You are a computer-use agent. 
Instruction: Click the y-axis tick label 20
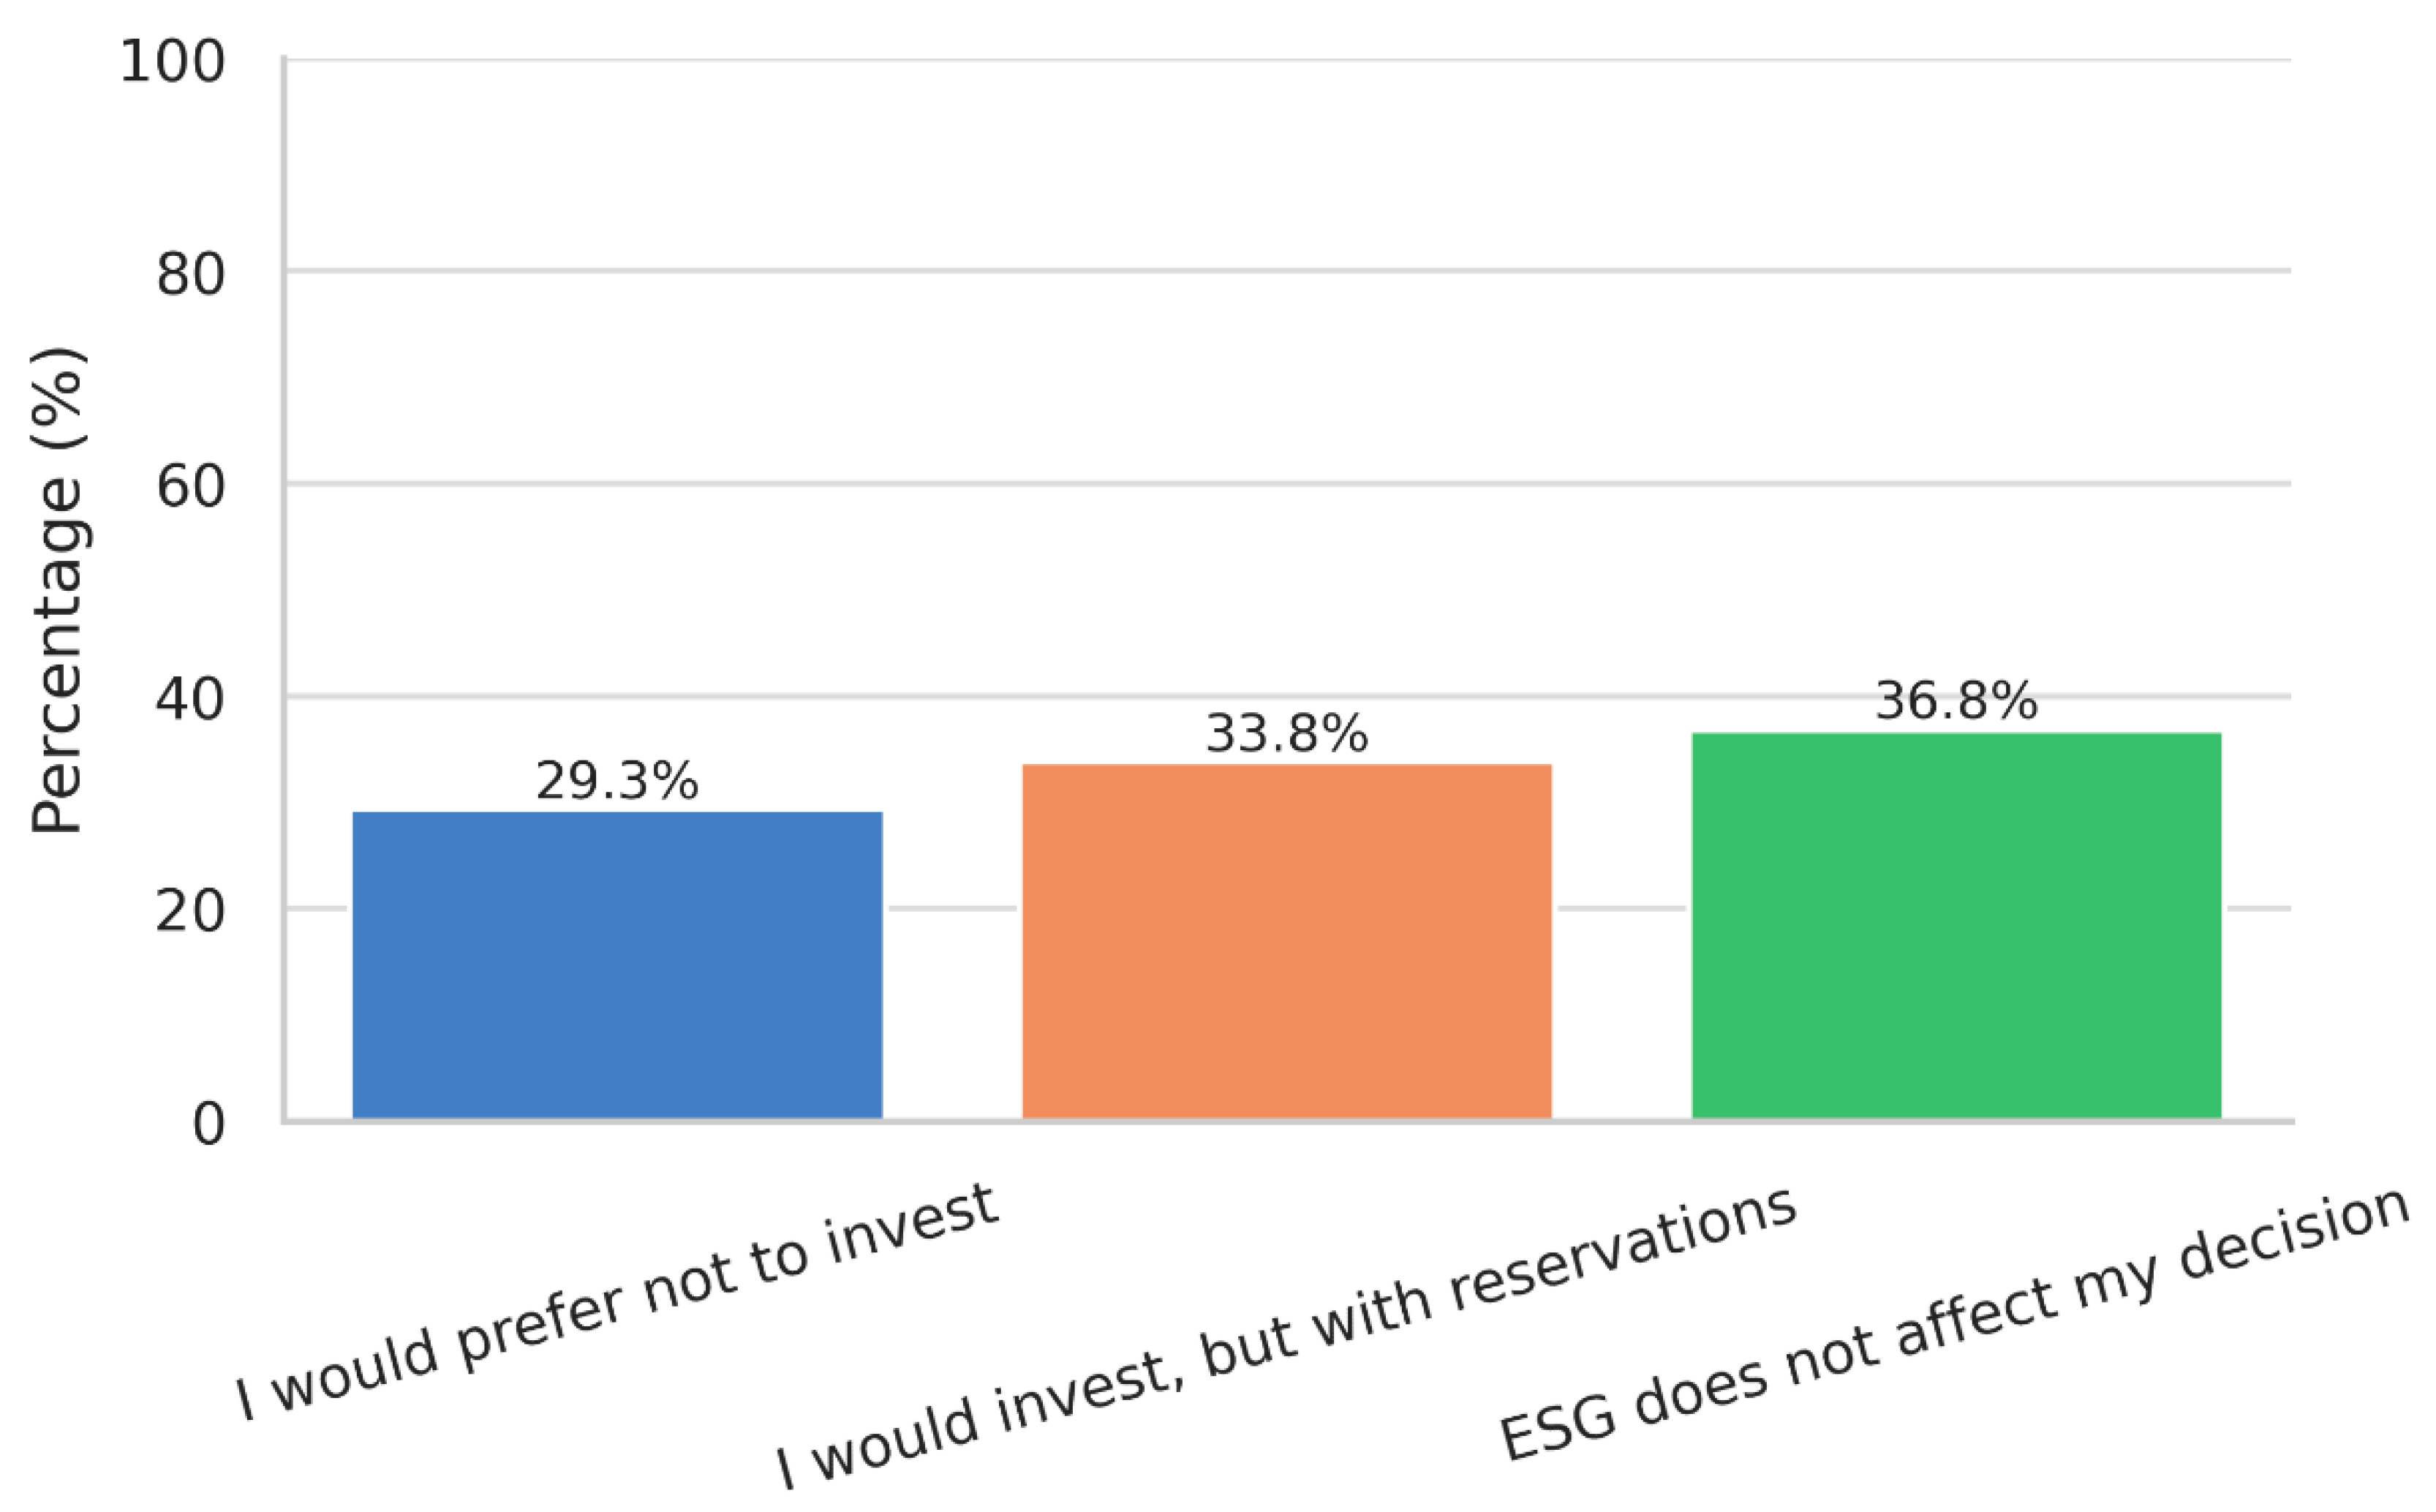coord(190,911)
